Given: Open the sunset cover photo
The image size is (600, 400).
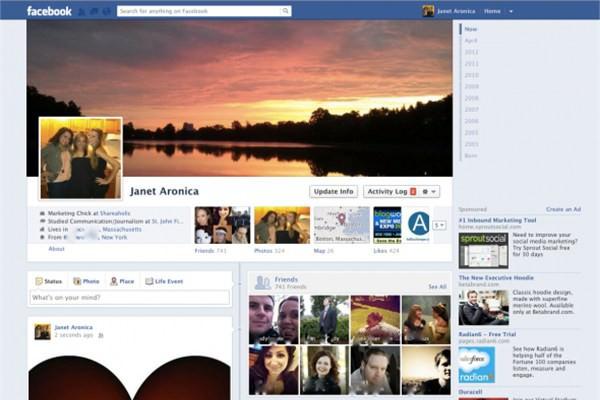Looking at the screenshot, I should tap(240, 98).
